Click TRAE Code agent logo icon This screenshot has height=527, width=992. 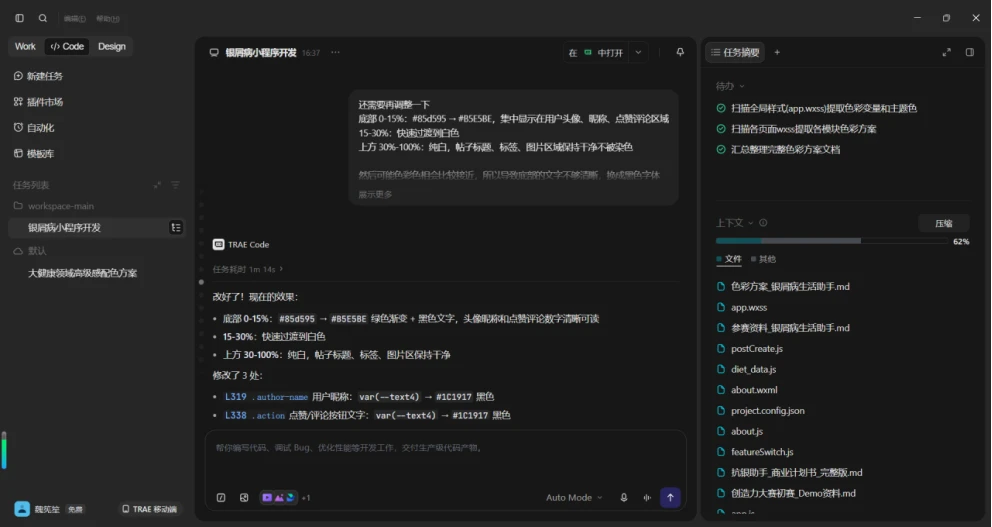(x=218, y=244)
